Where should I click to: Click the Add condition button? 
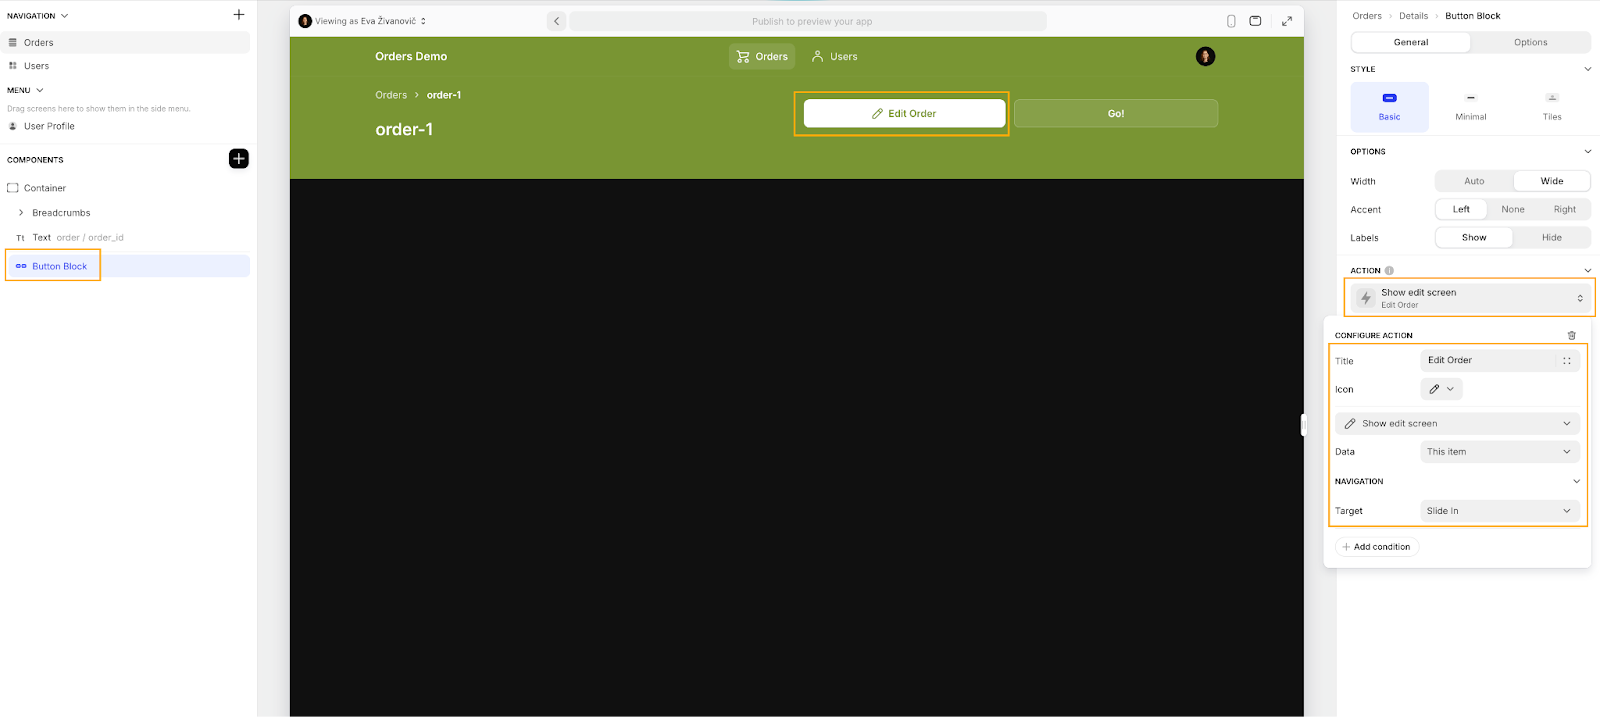coord(1377,547)
